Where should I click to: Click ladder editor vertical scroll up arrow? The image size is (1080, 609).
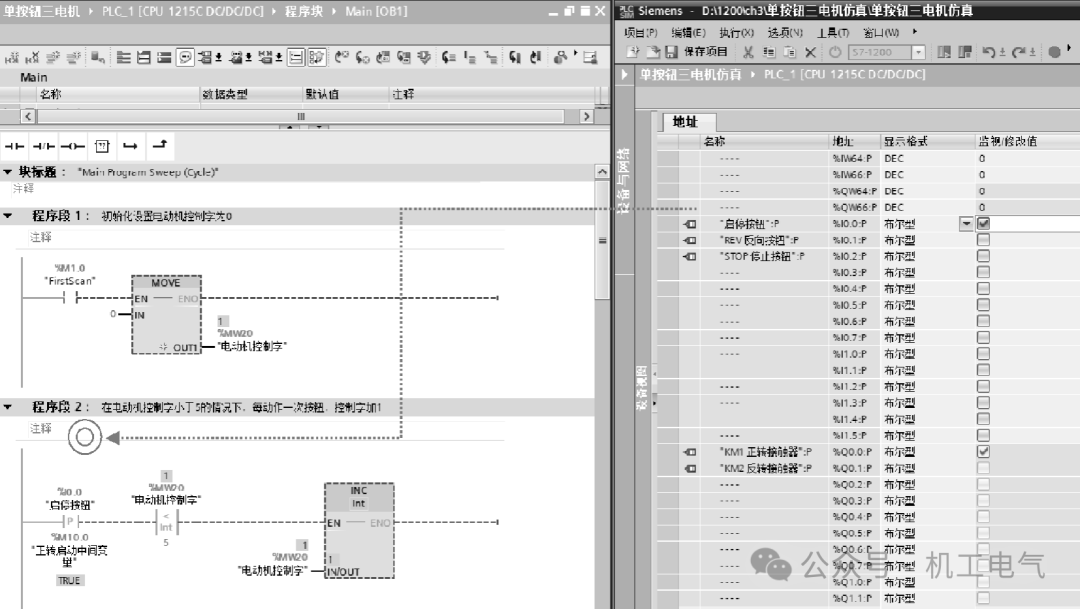(x=602, y=172)
